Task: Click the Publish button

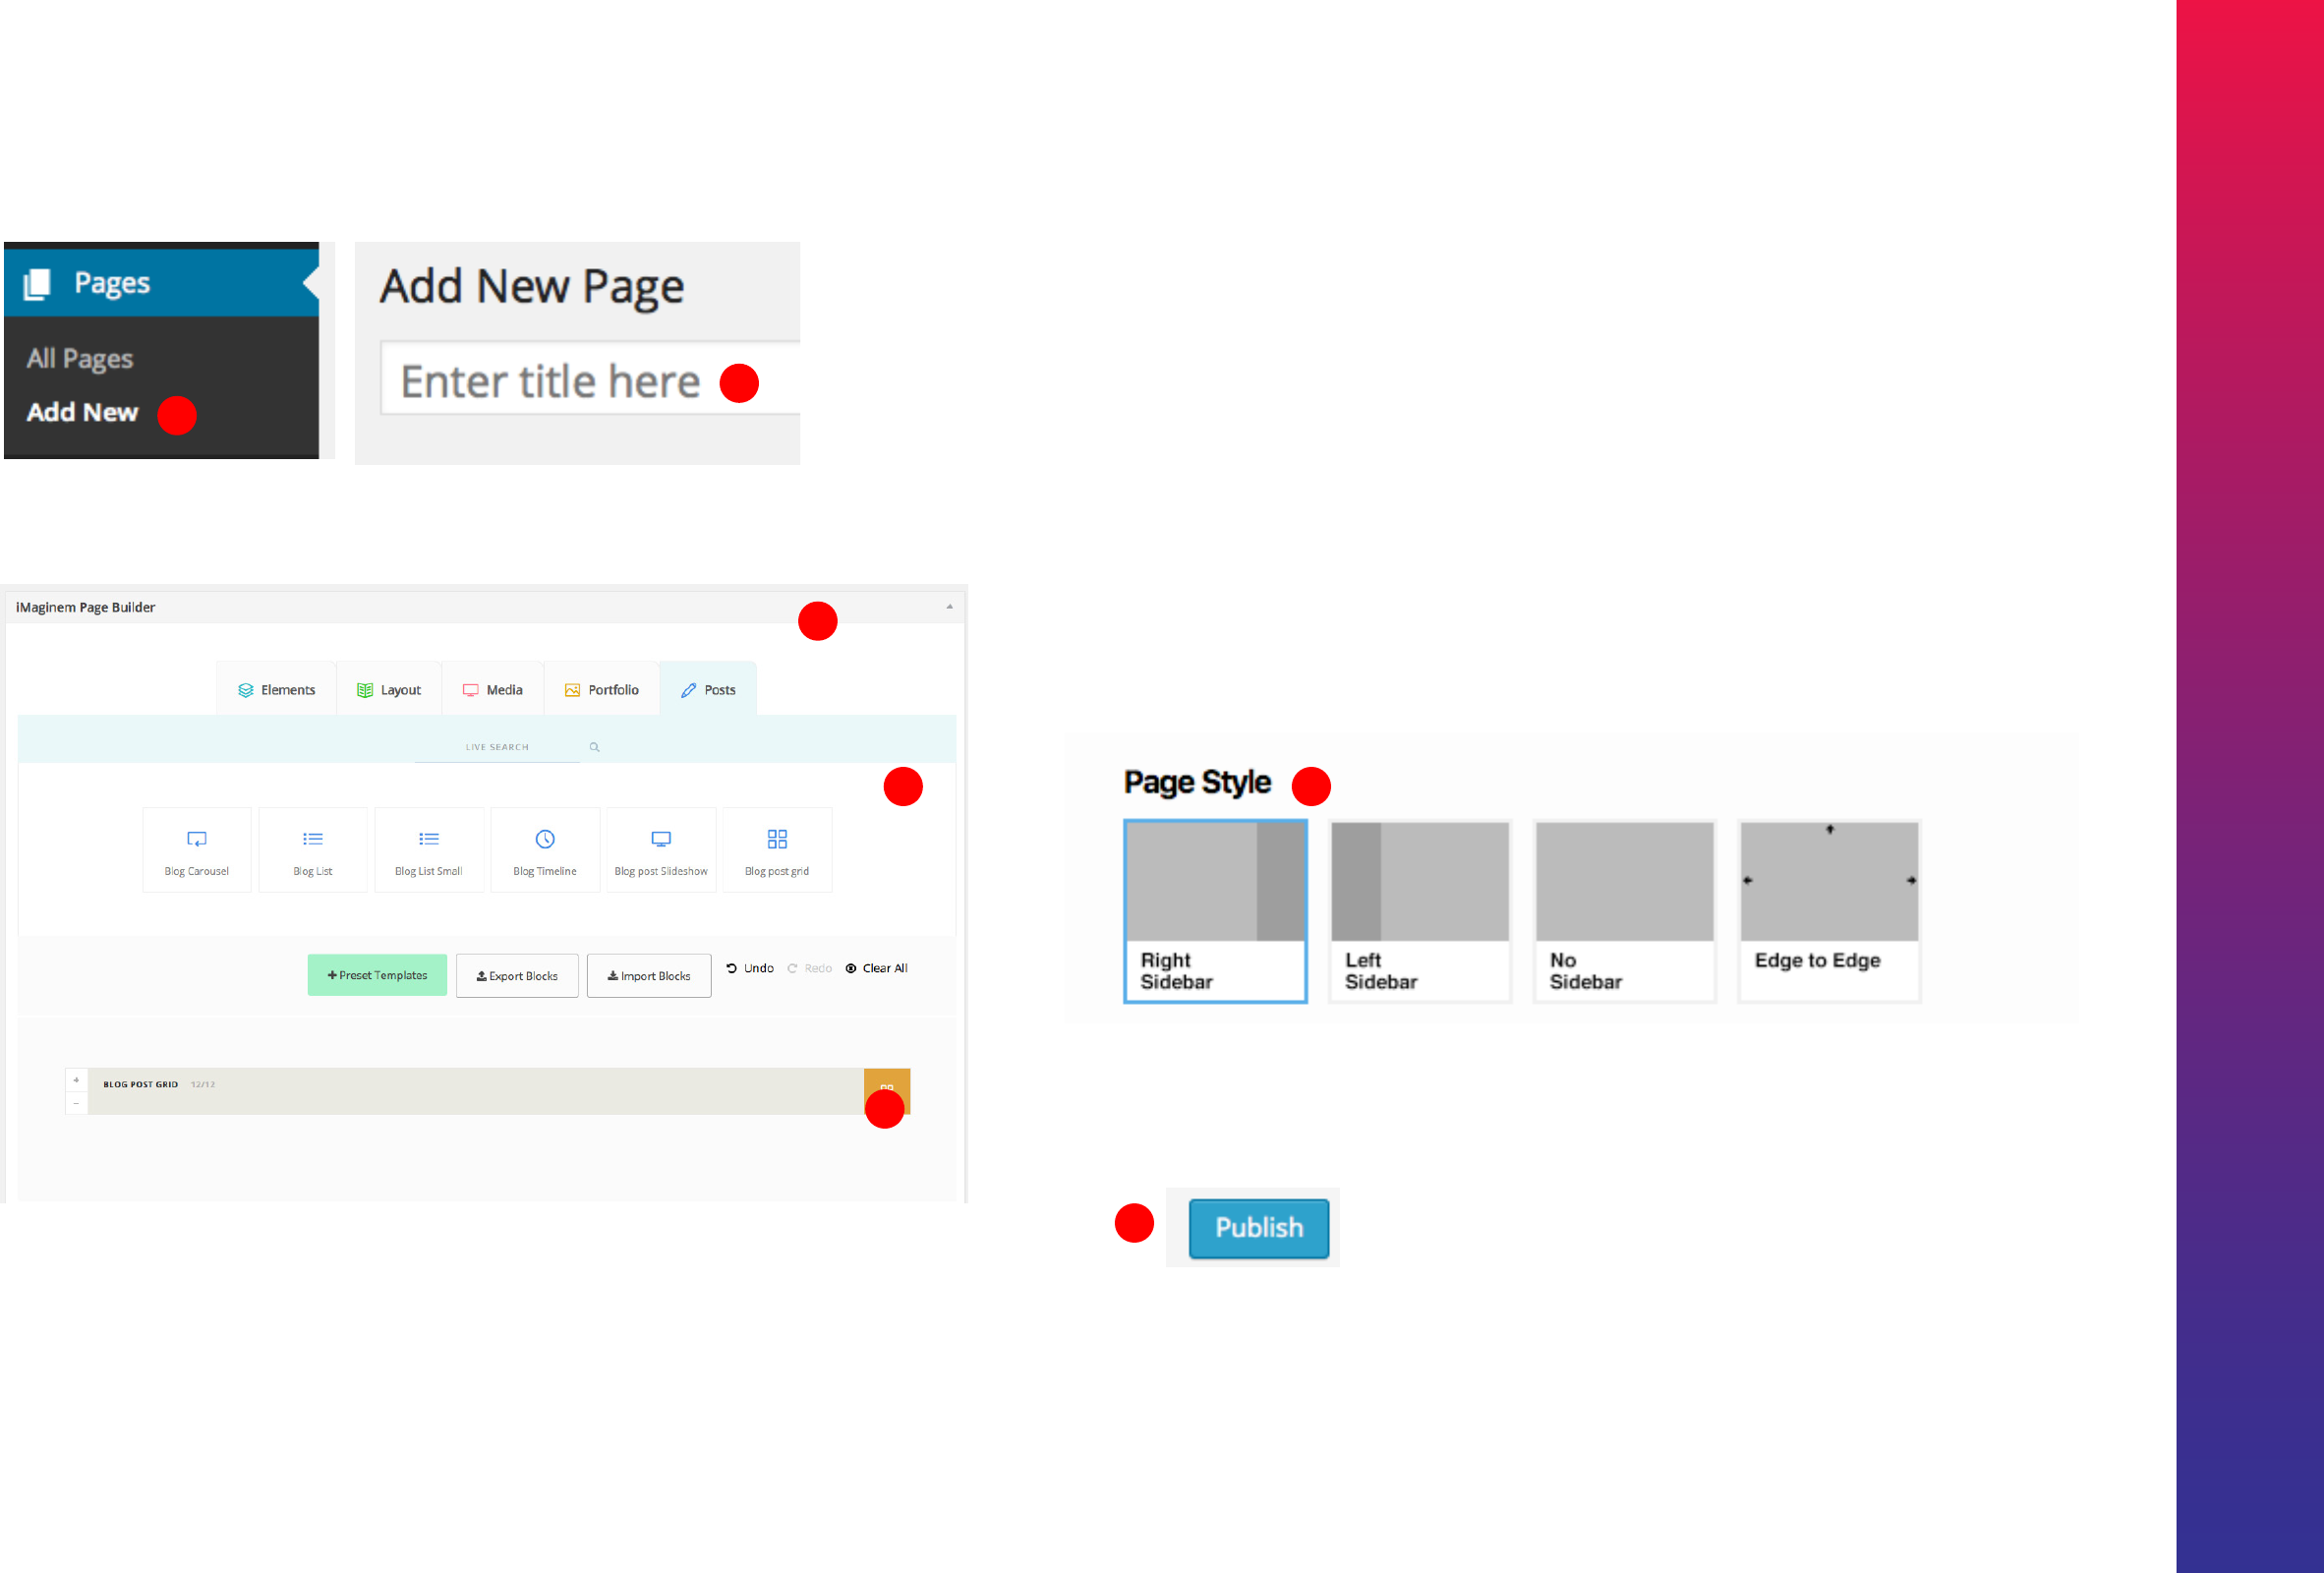Action: pos(1258,1227)
